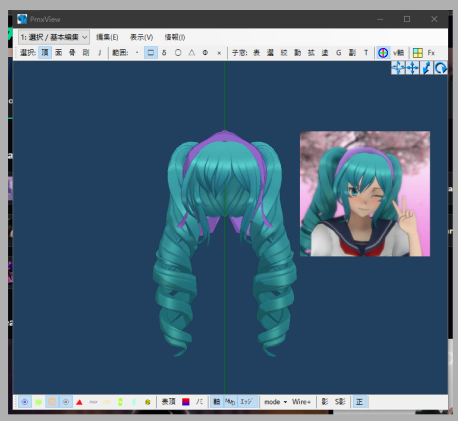Open the 副 sub-window
The image size is (458, 421).
coord(352,53)
